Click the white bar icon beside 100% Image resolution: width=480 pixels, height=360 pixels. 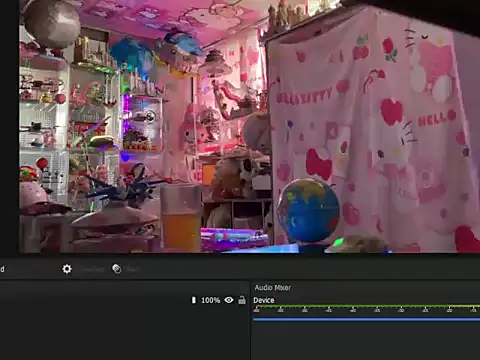tap(194, 300)
